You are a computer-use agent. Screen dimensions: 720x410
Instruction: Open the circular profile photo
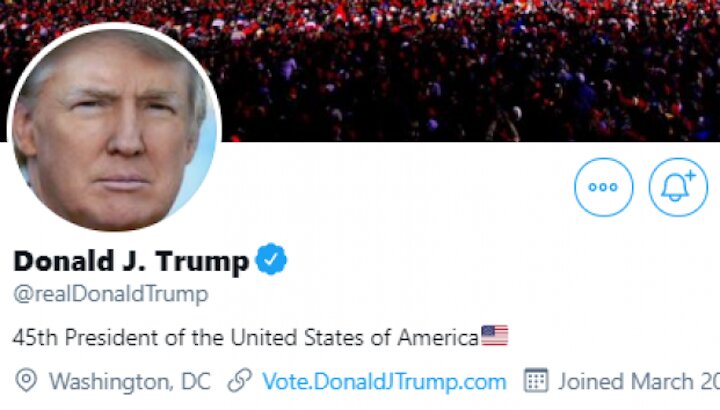114,128
